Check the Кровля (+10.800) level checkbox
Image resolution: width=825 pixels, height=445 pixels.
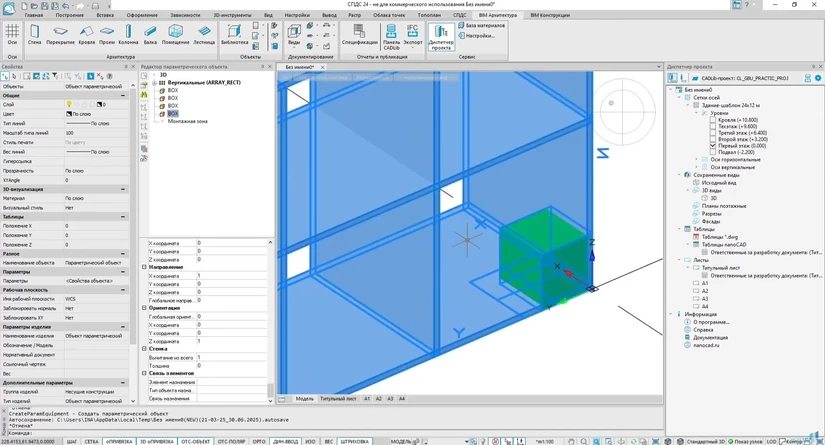(x=713, y=120)
